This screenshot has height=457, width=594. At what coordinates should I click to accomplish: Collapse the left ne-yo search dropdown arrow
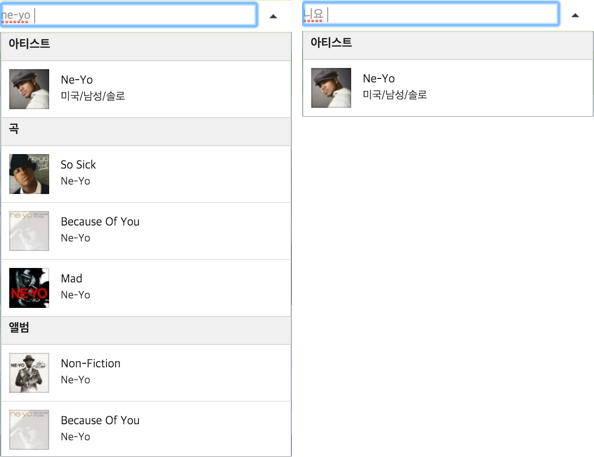click(273, 16)
